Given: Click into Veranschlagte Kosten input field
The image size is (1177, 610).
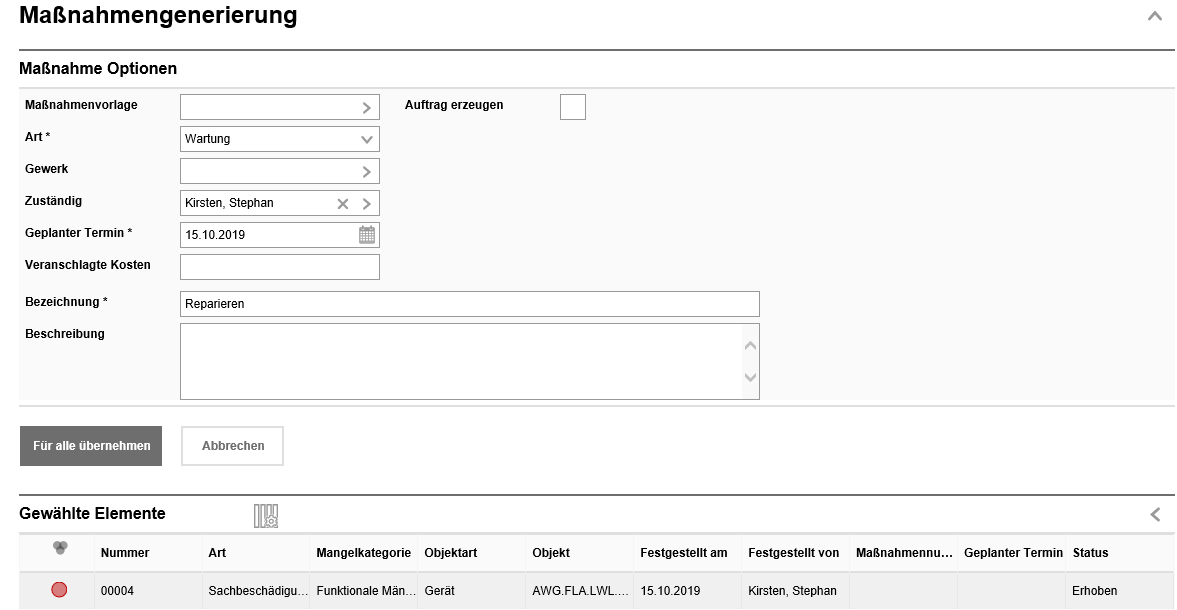Looking at the screenshot, I should 280,267.
